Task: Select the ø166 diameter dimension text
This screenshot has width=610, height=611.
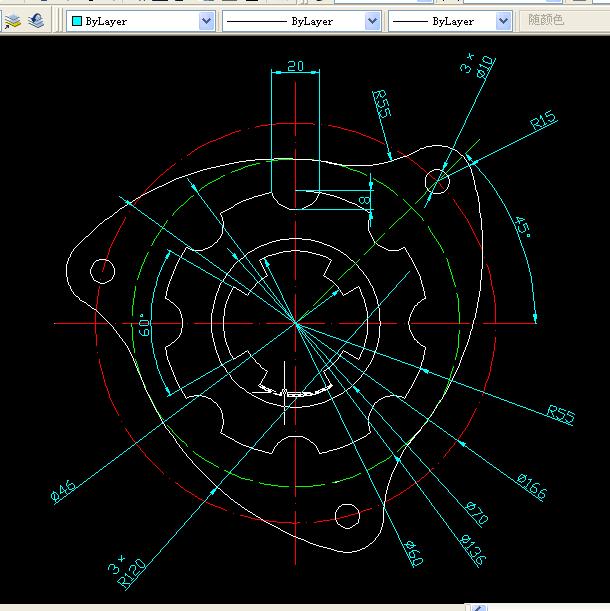Action: 532,486
